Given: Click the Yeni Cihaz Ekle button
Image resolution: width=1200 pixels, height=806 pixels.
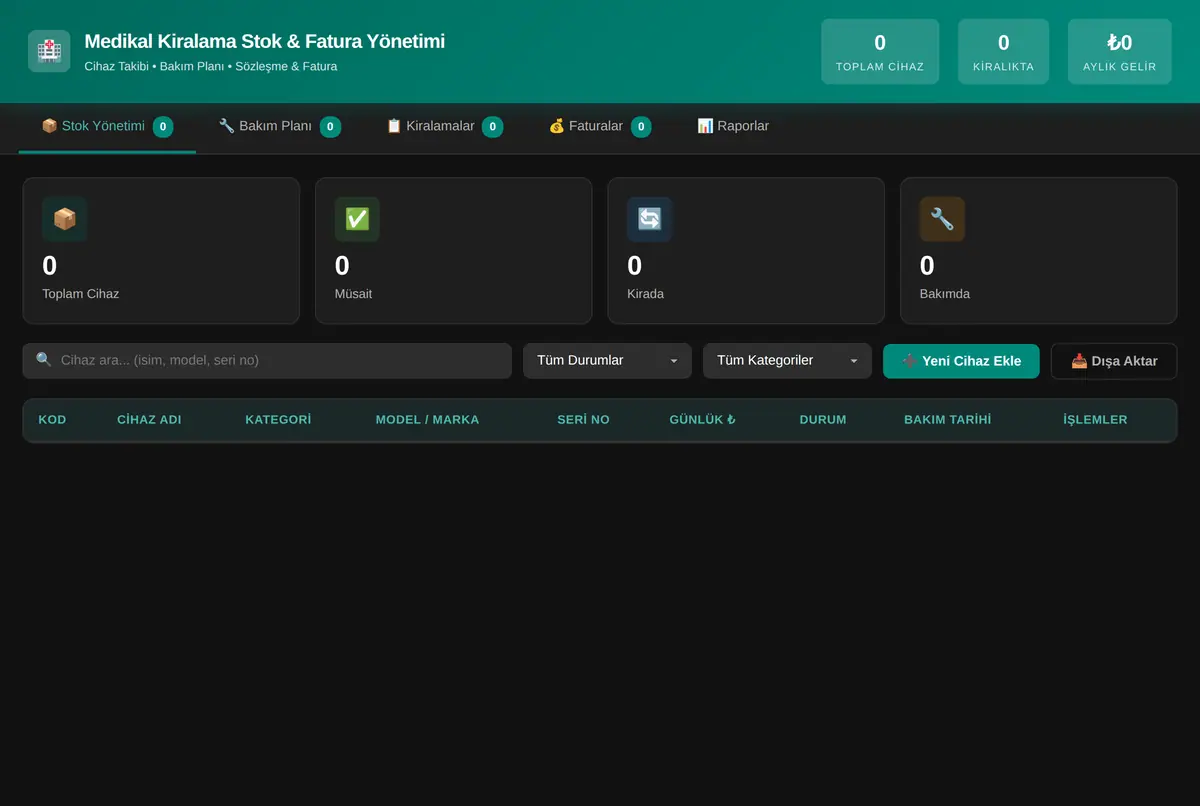Looking at the screenshot, I should coord(961,361).
